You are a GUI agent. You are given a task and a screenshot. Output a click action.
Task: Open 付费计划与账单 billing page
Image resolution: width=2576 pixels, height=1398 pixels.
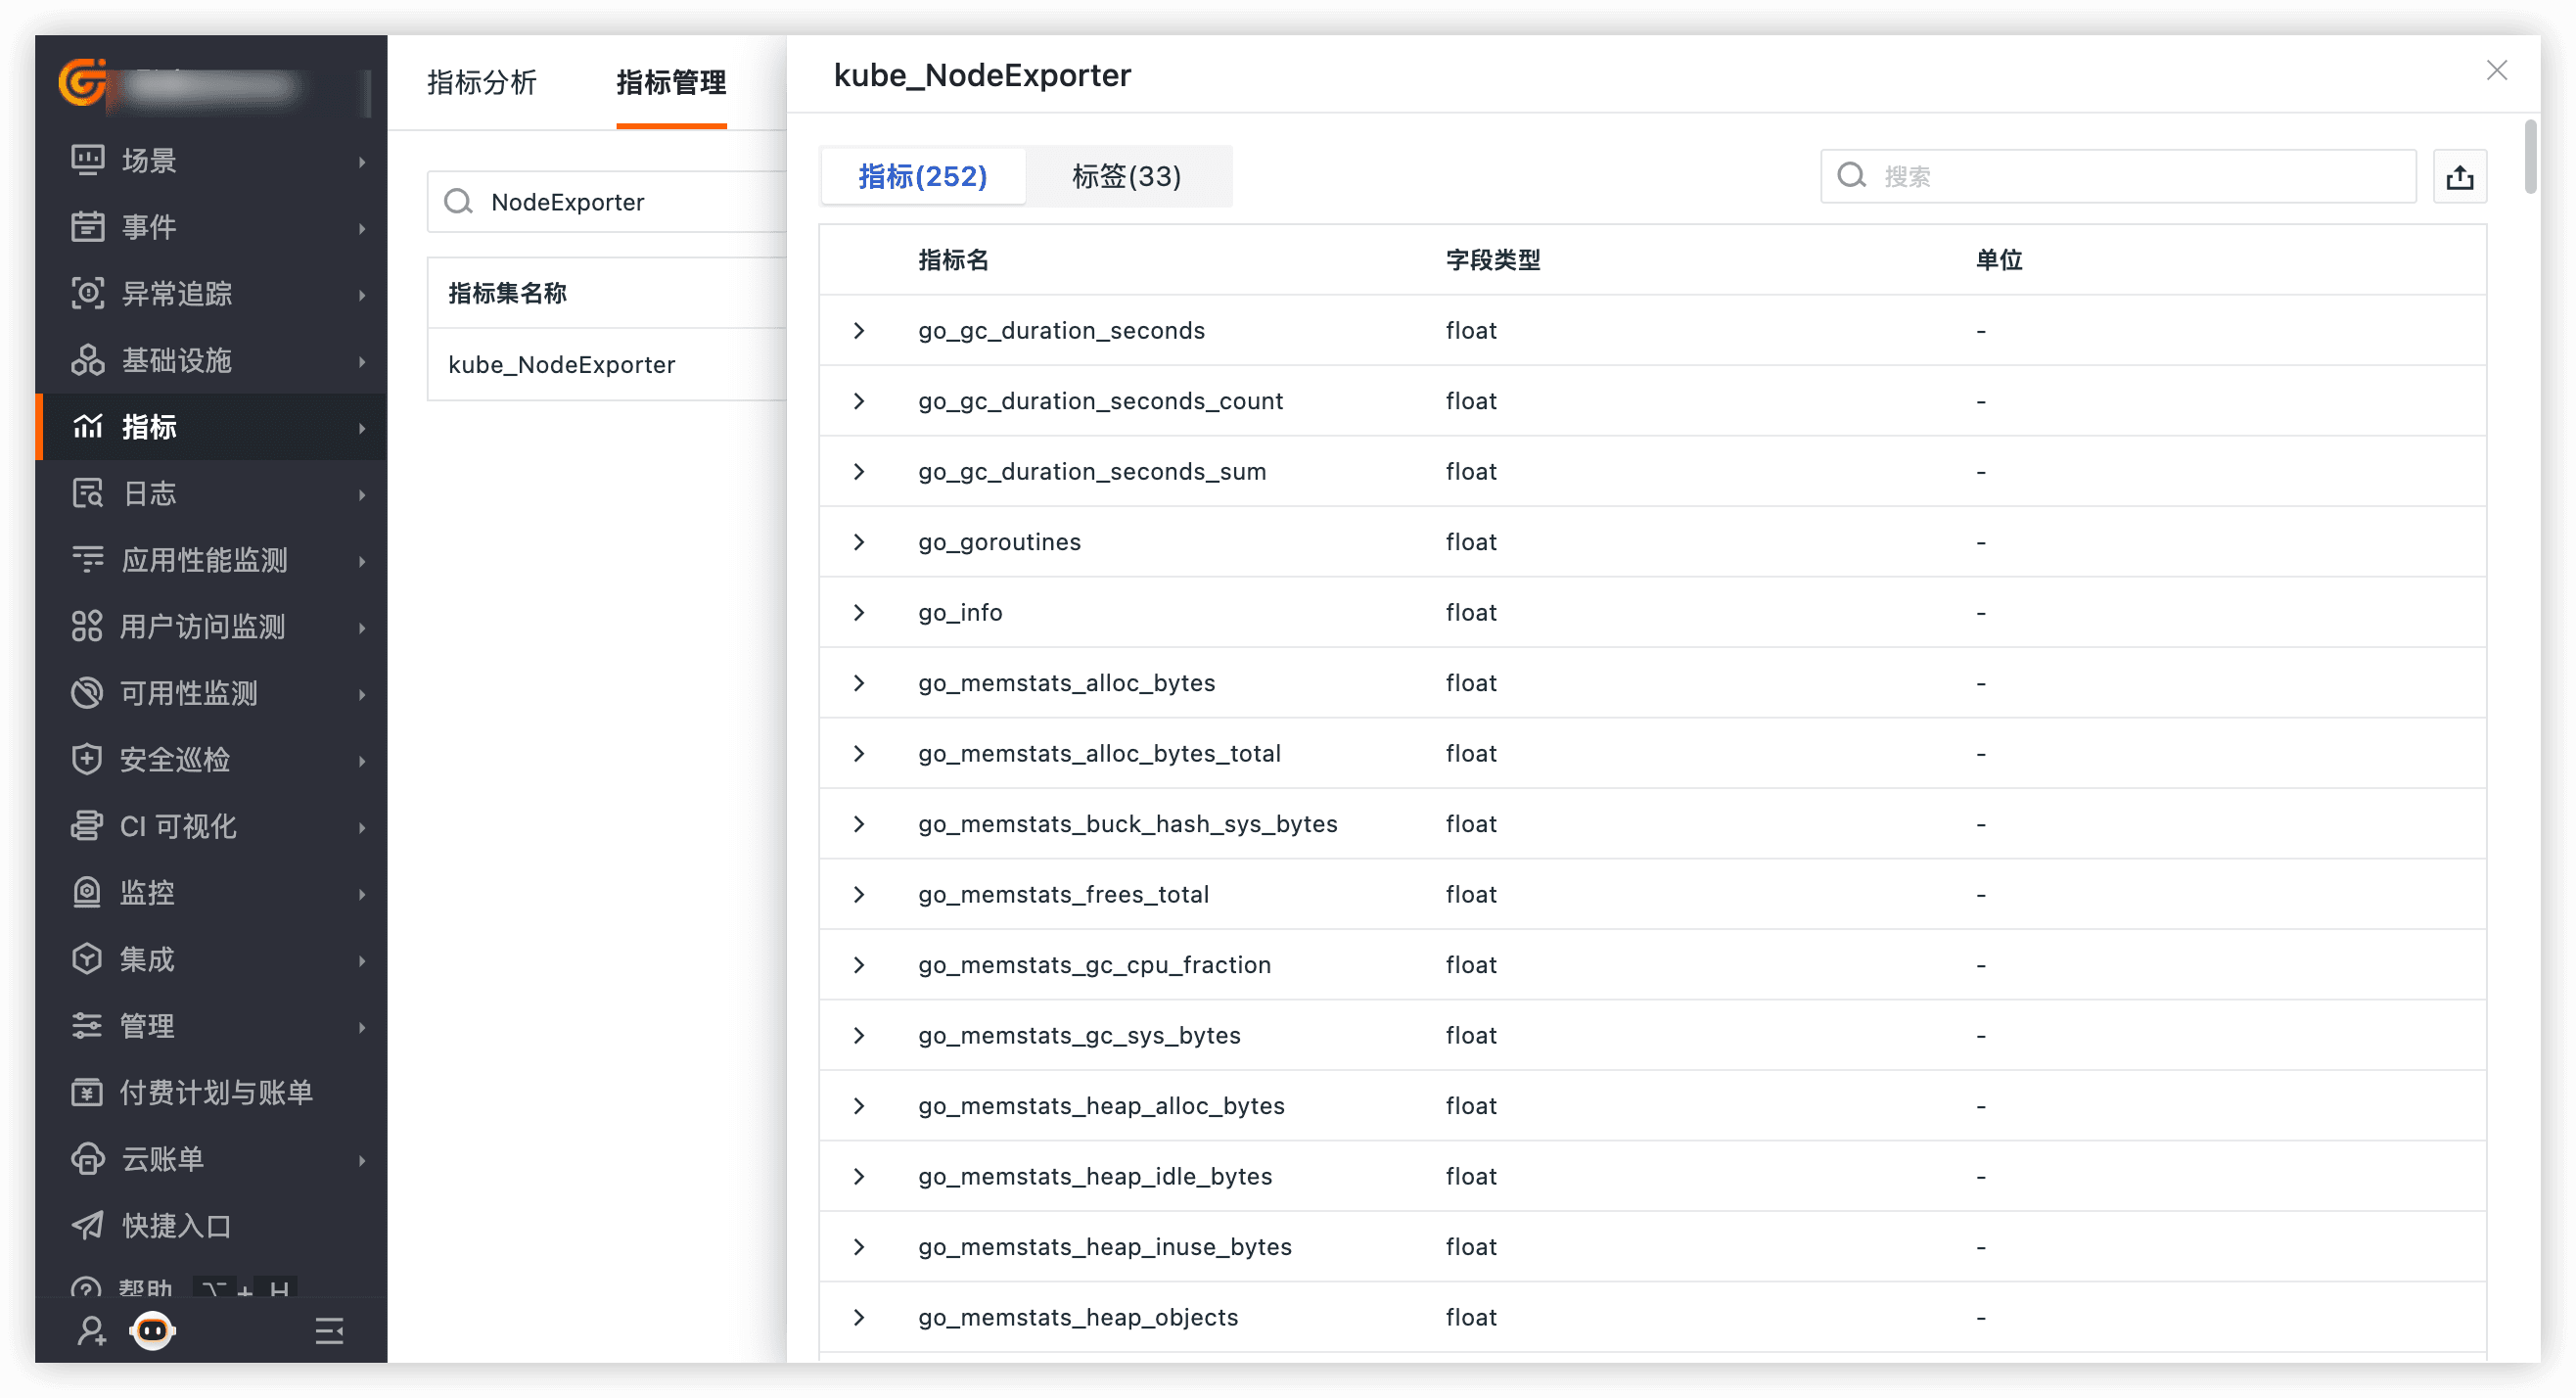pos(216,1092)
